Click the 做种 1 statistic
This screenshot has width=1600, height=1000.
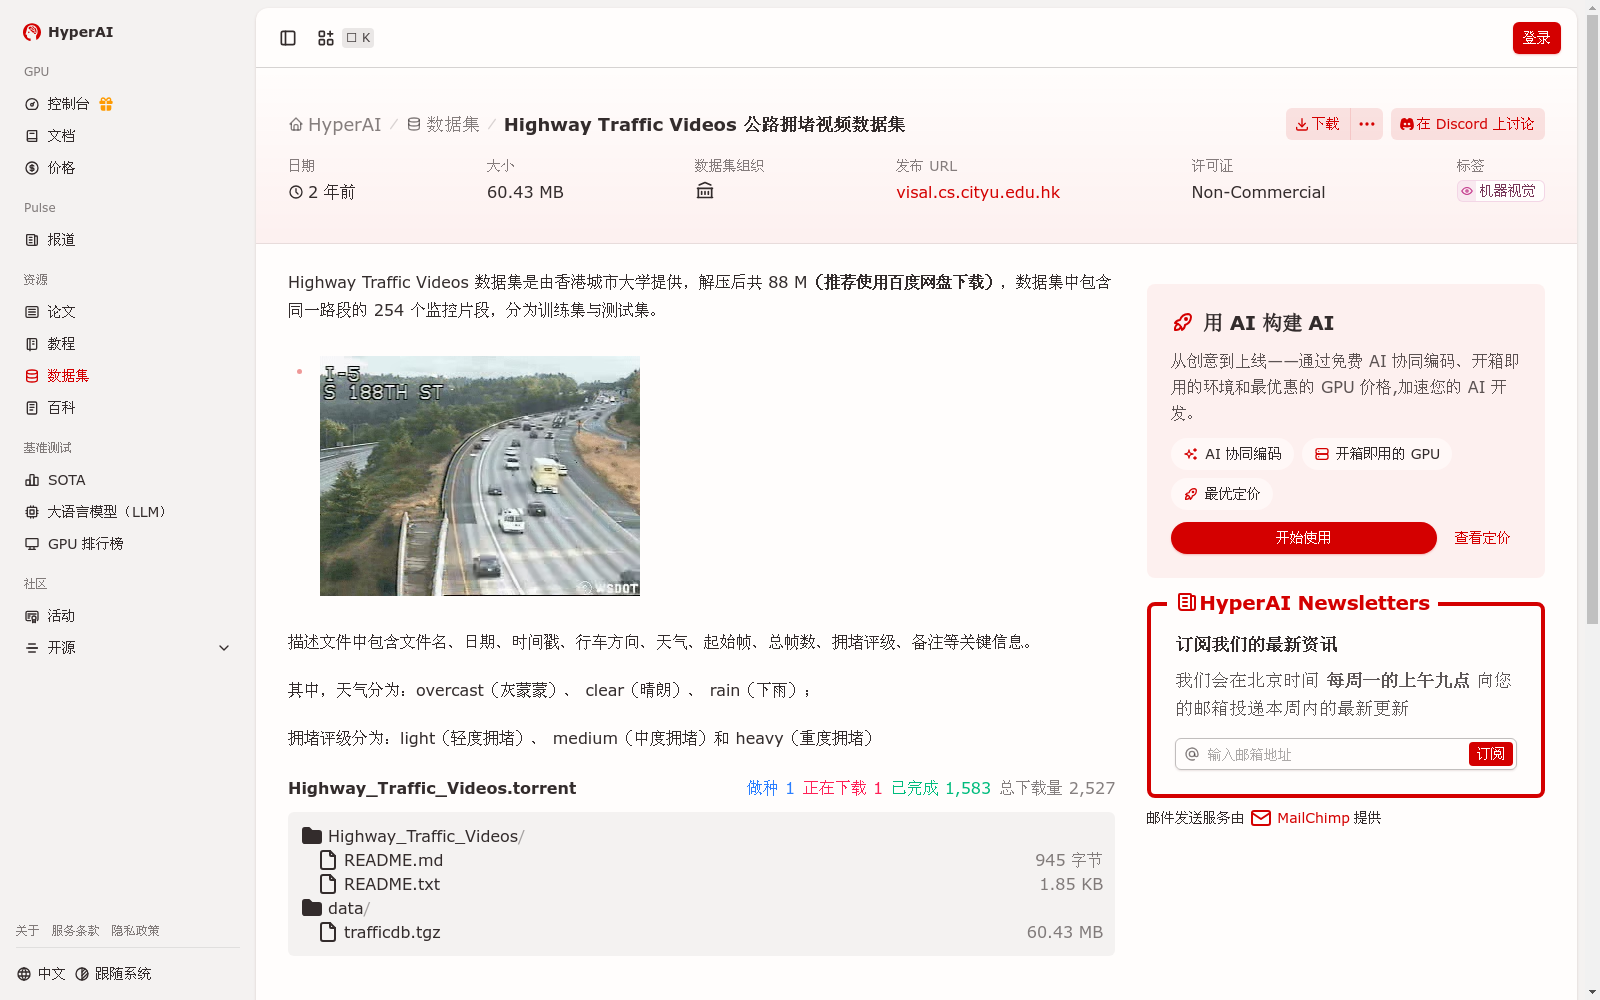(771, 788)
